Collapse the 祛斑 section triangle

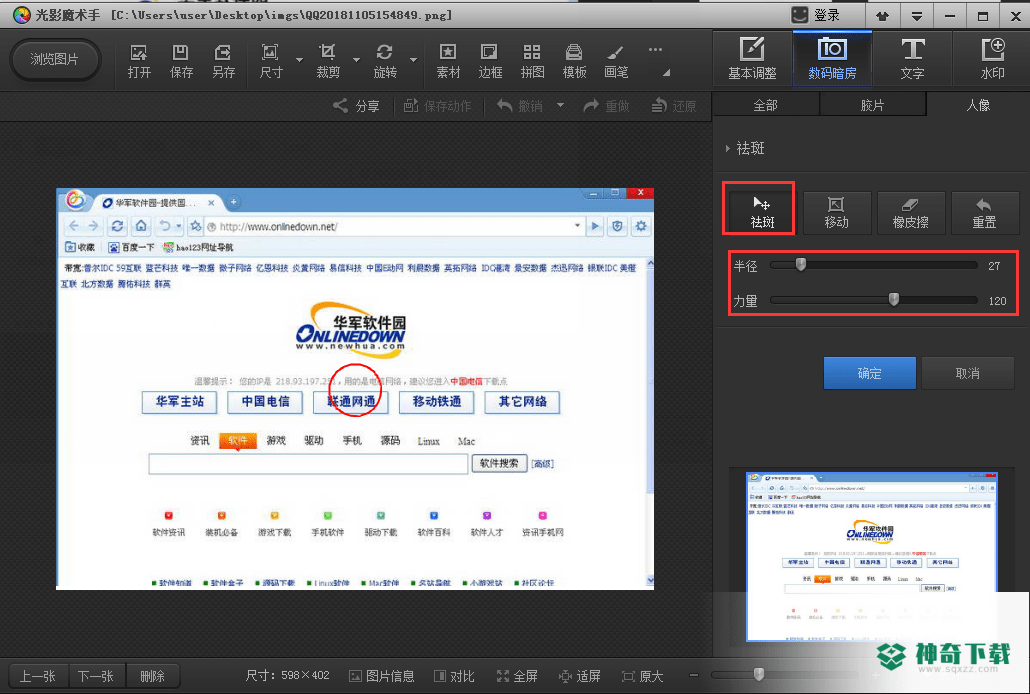[727, 149]
